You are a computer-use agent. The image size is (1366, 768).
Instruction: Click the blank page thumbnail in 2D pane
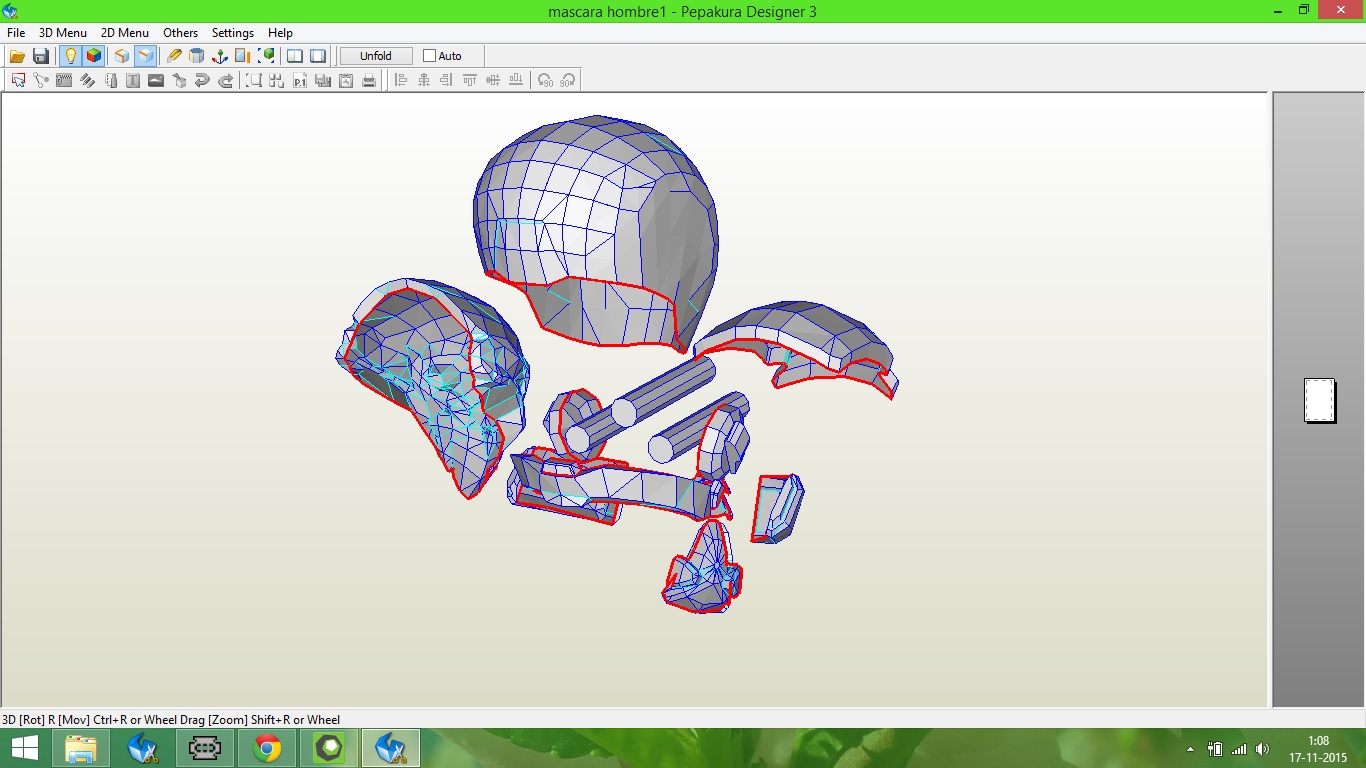pyautogui.click(x=1319, y=400)
